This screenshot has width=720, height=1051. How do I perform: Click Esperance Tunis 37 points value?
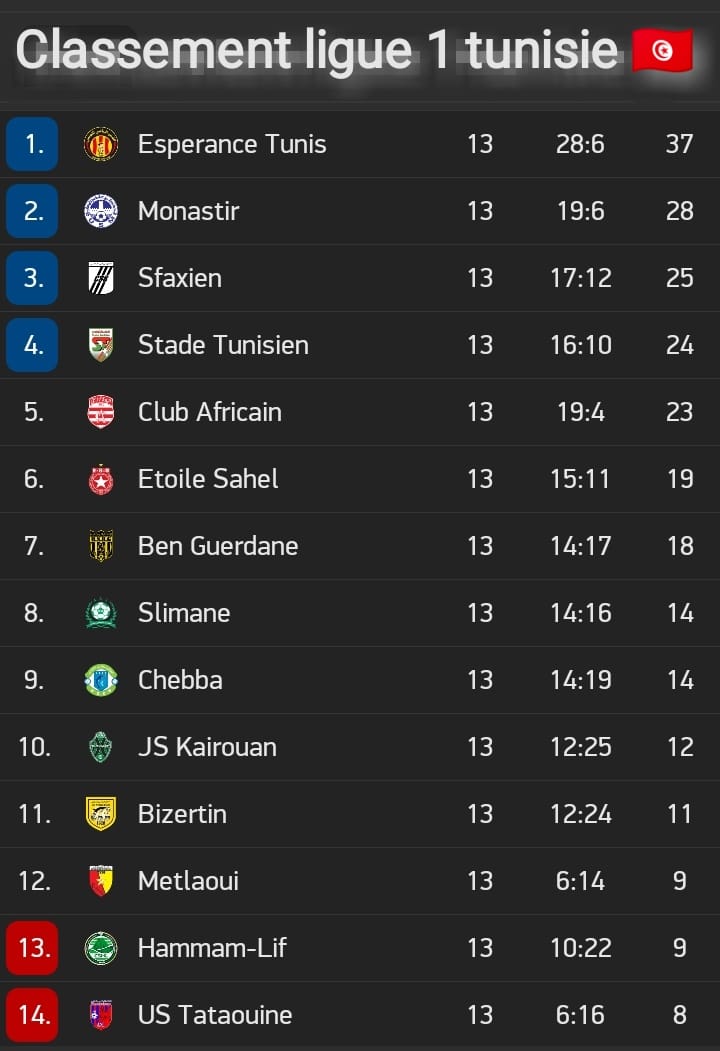[x=679, y=143]
